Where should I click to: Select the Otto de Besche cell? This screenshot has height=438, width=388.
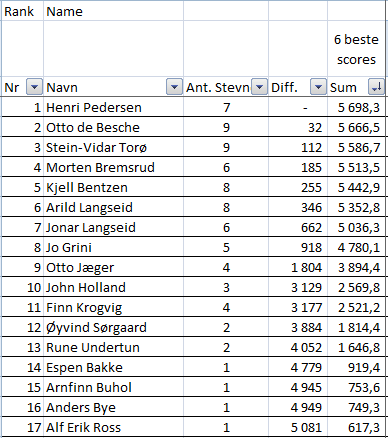[113, 127]
